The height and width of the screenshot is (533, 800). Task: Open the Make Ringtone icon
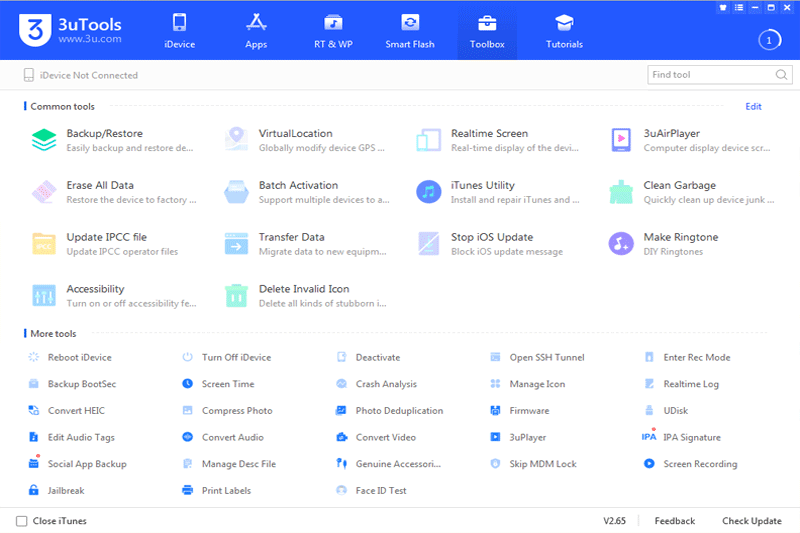621,244
